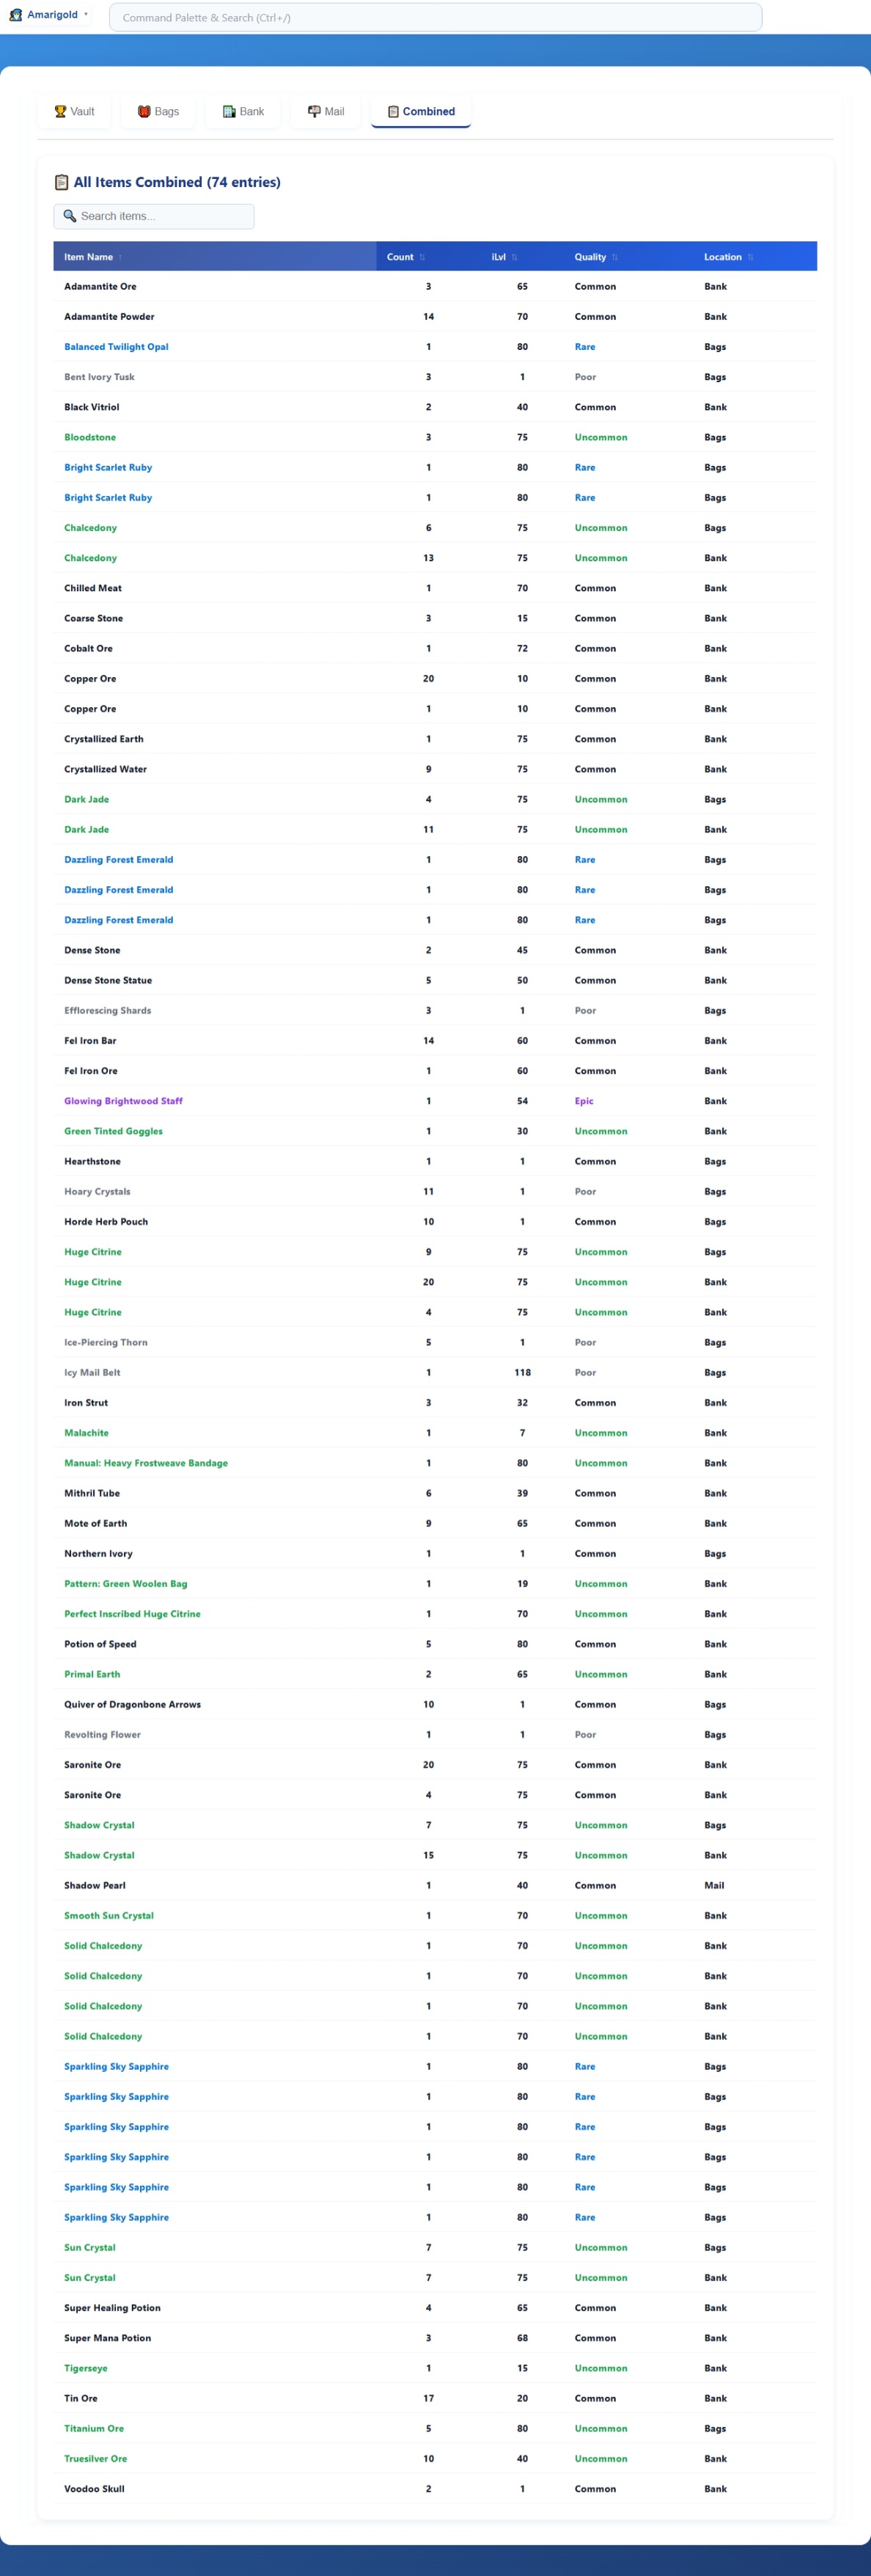Click the Vault trophy icon
This screenshot has height=2576, width=871.
pos(60,112)
